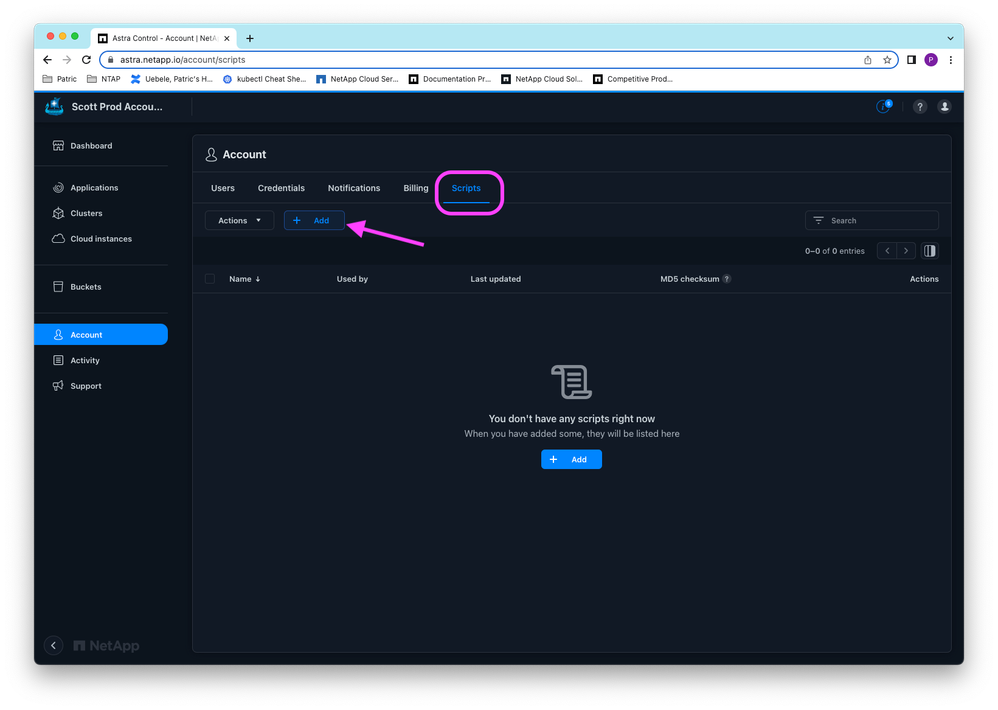
Task: Open the Patric bookmarks folder
Action: [59, 79]
